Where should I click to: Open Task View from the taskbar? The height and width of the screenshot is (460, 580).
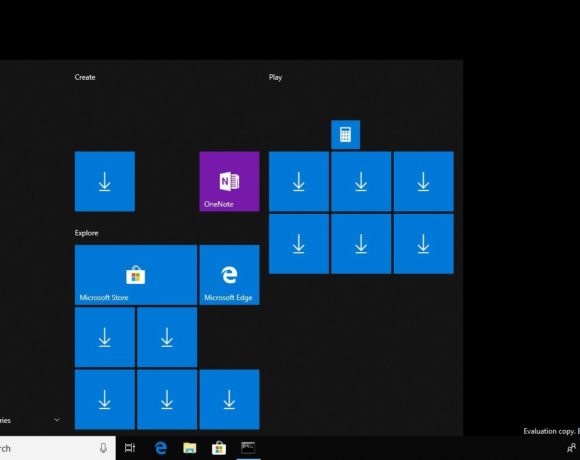pyautogui.click(x=130, y=448)
